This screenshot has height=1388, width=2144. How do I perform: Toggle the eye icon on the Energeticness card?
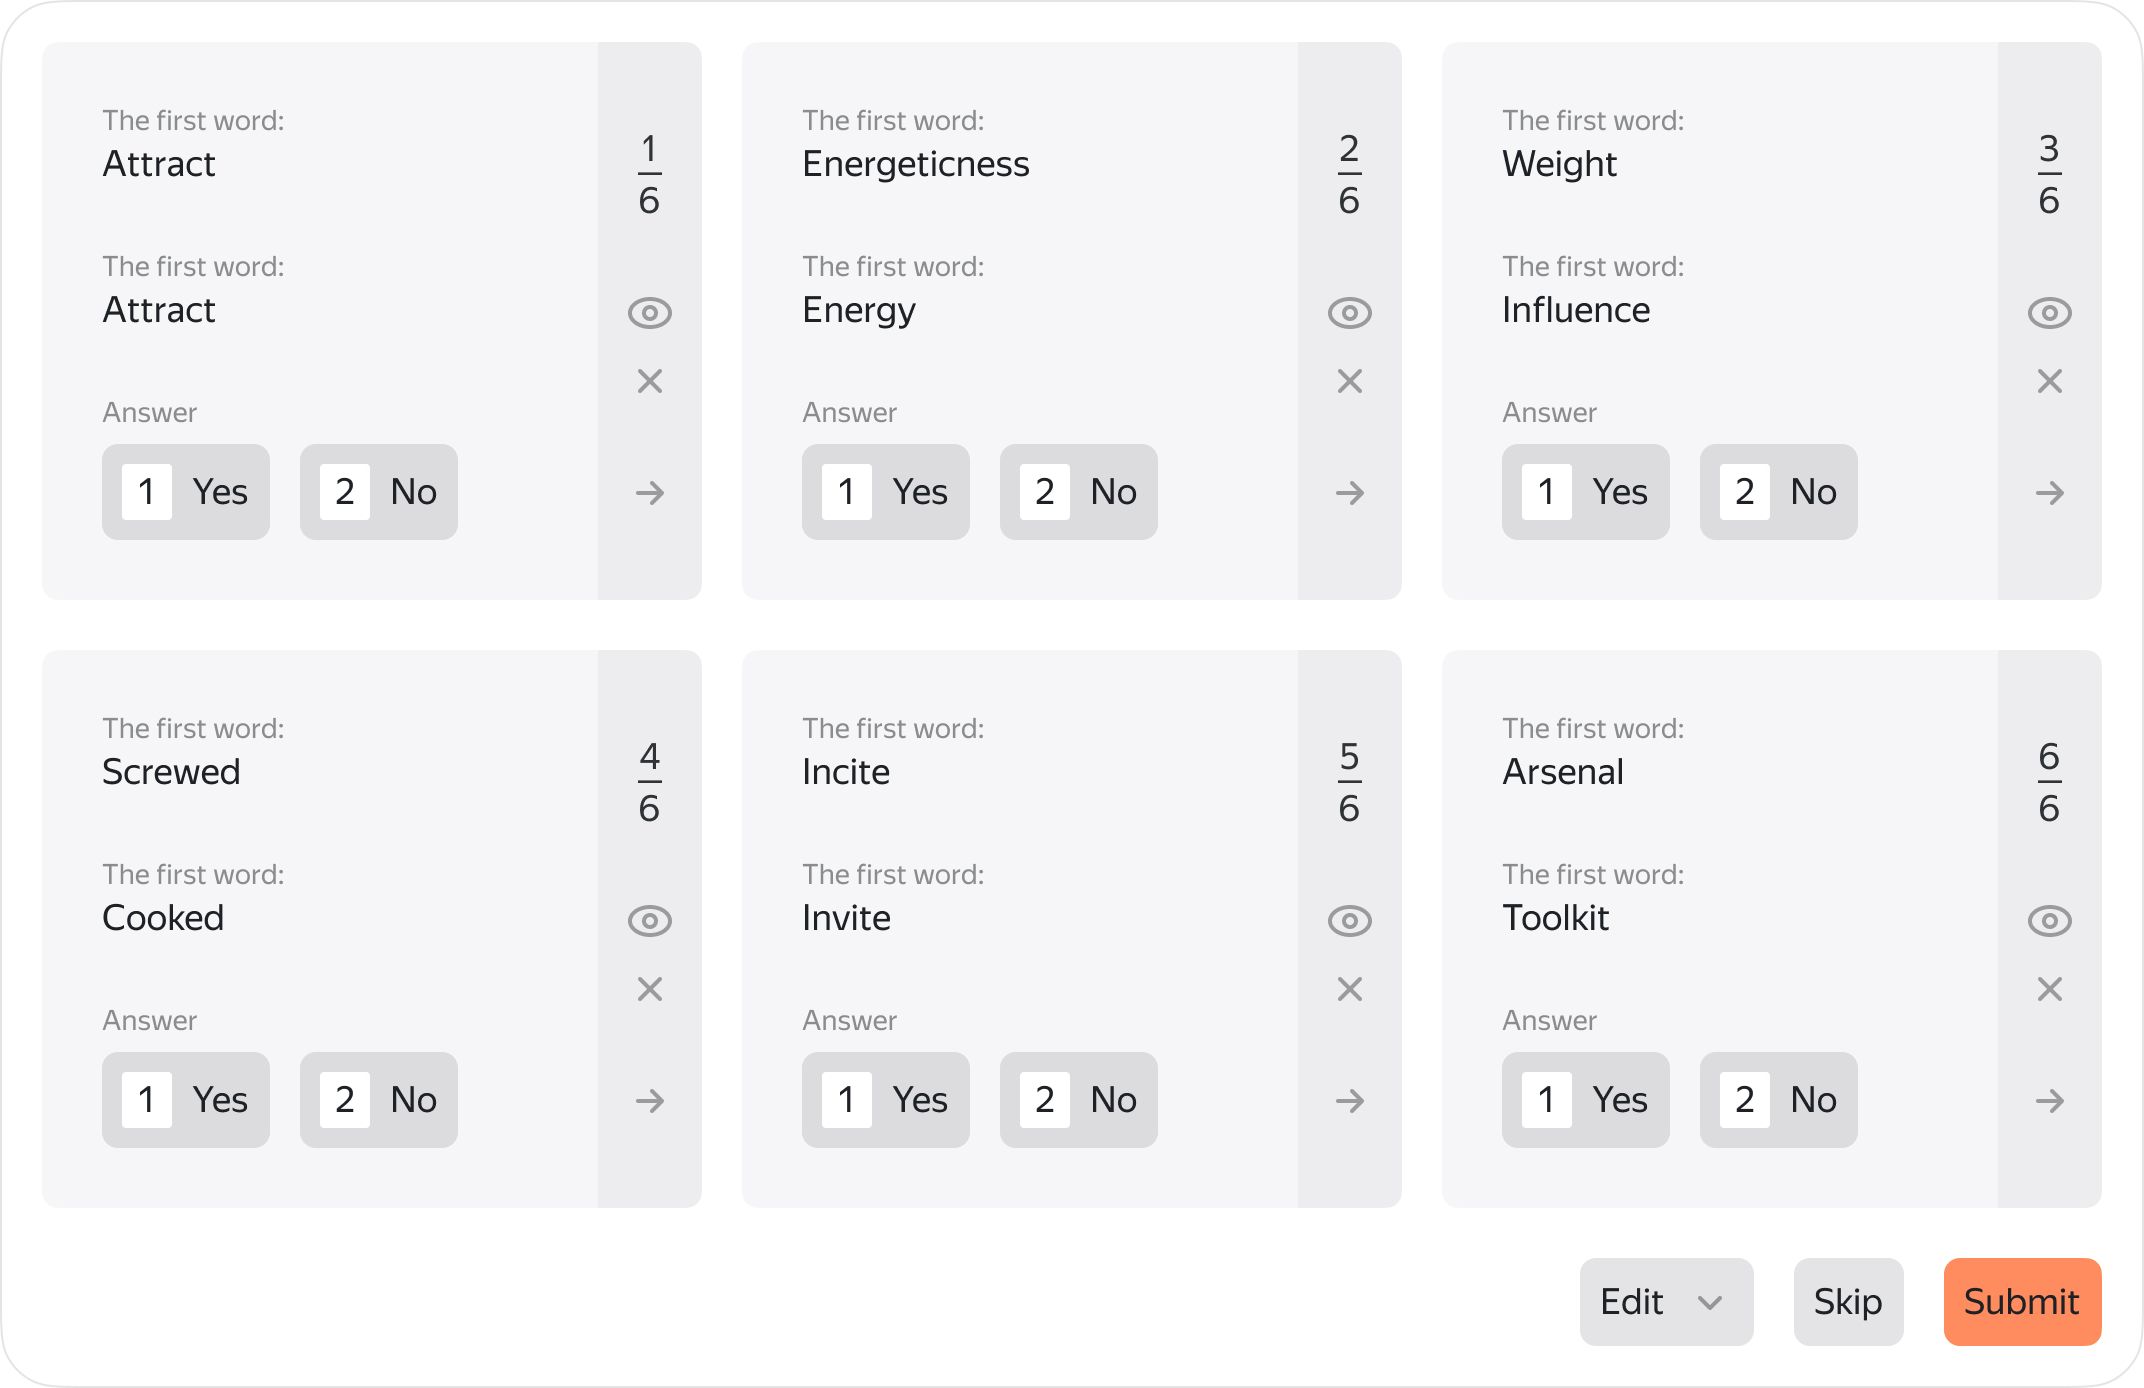pyautogui.click(x=1350, y=313)
